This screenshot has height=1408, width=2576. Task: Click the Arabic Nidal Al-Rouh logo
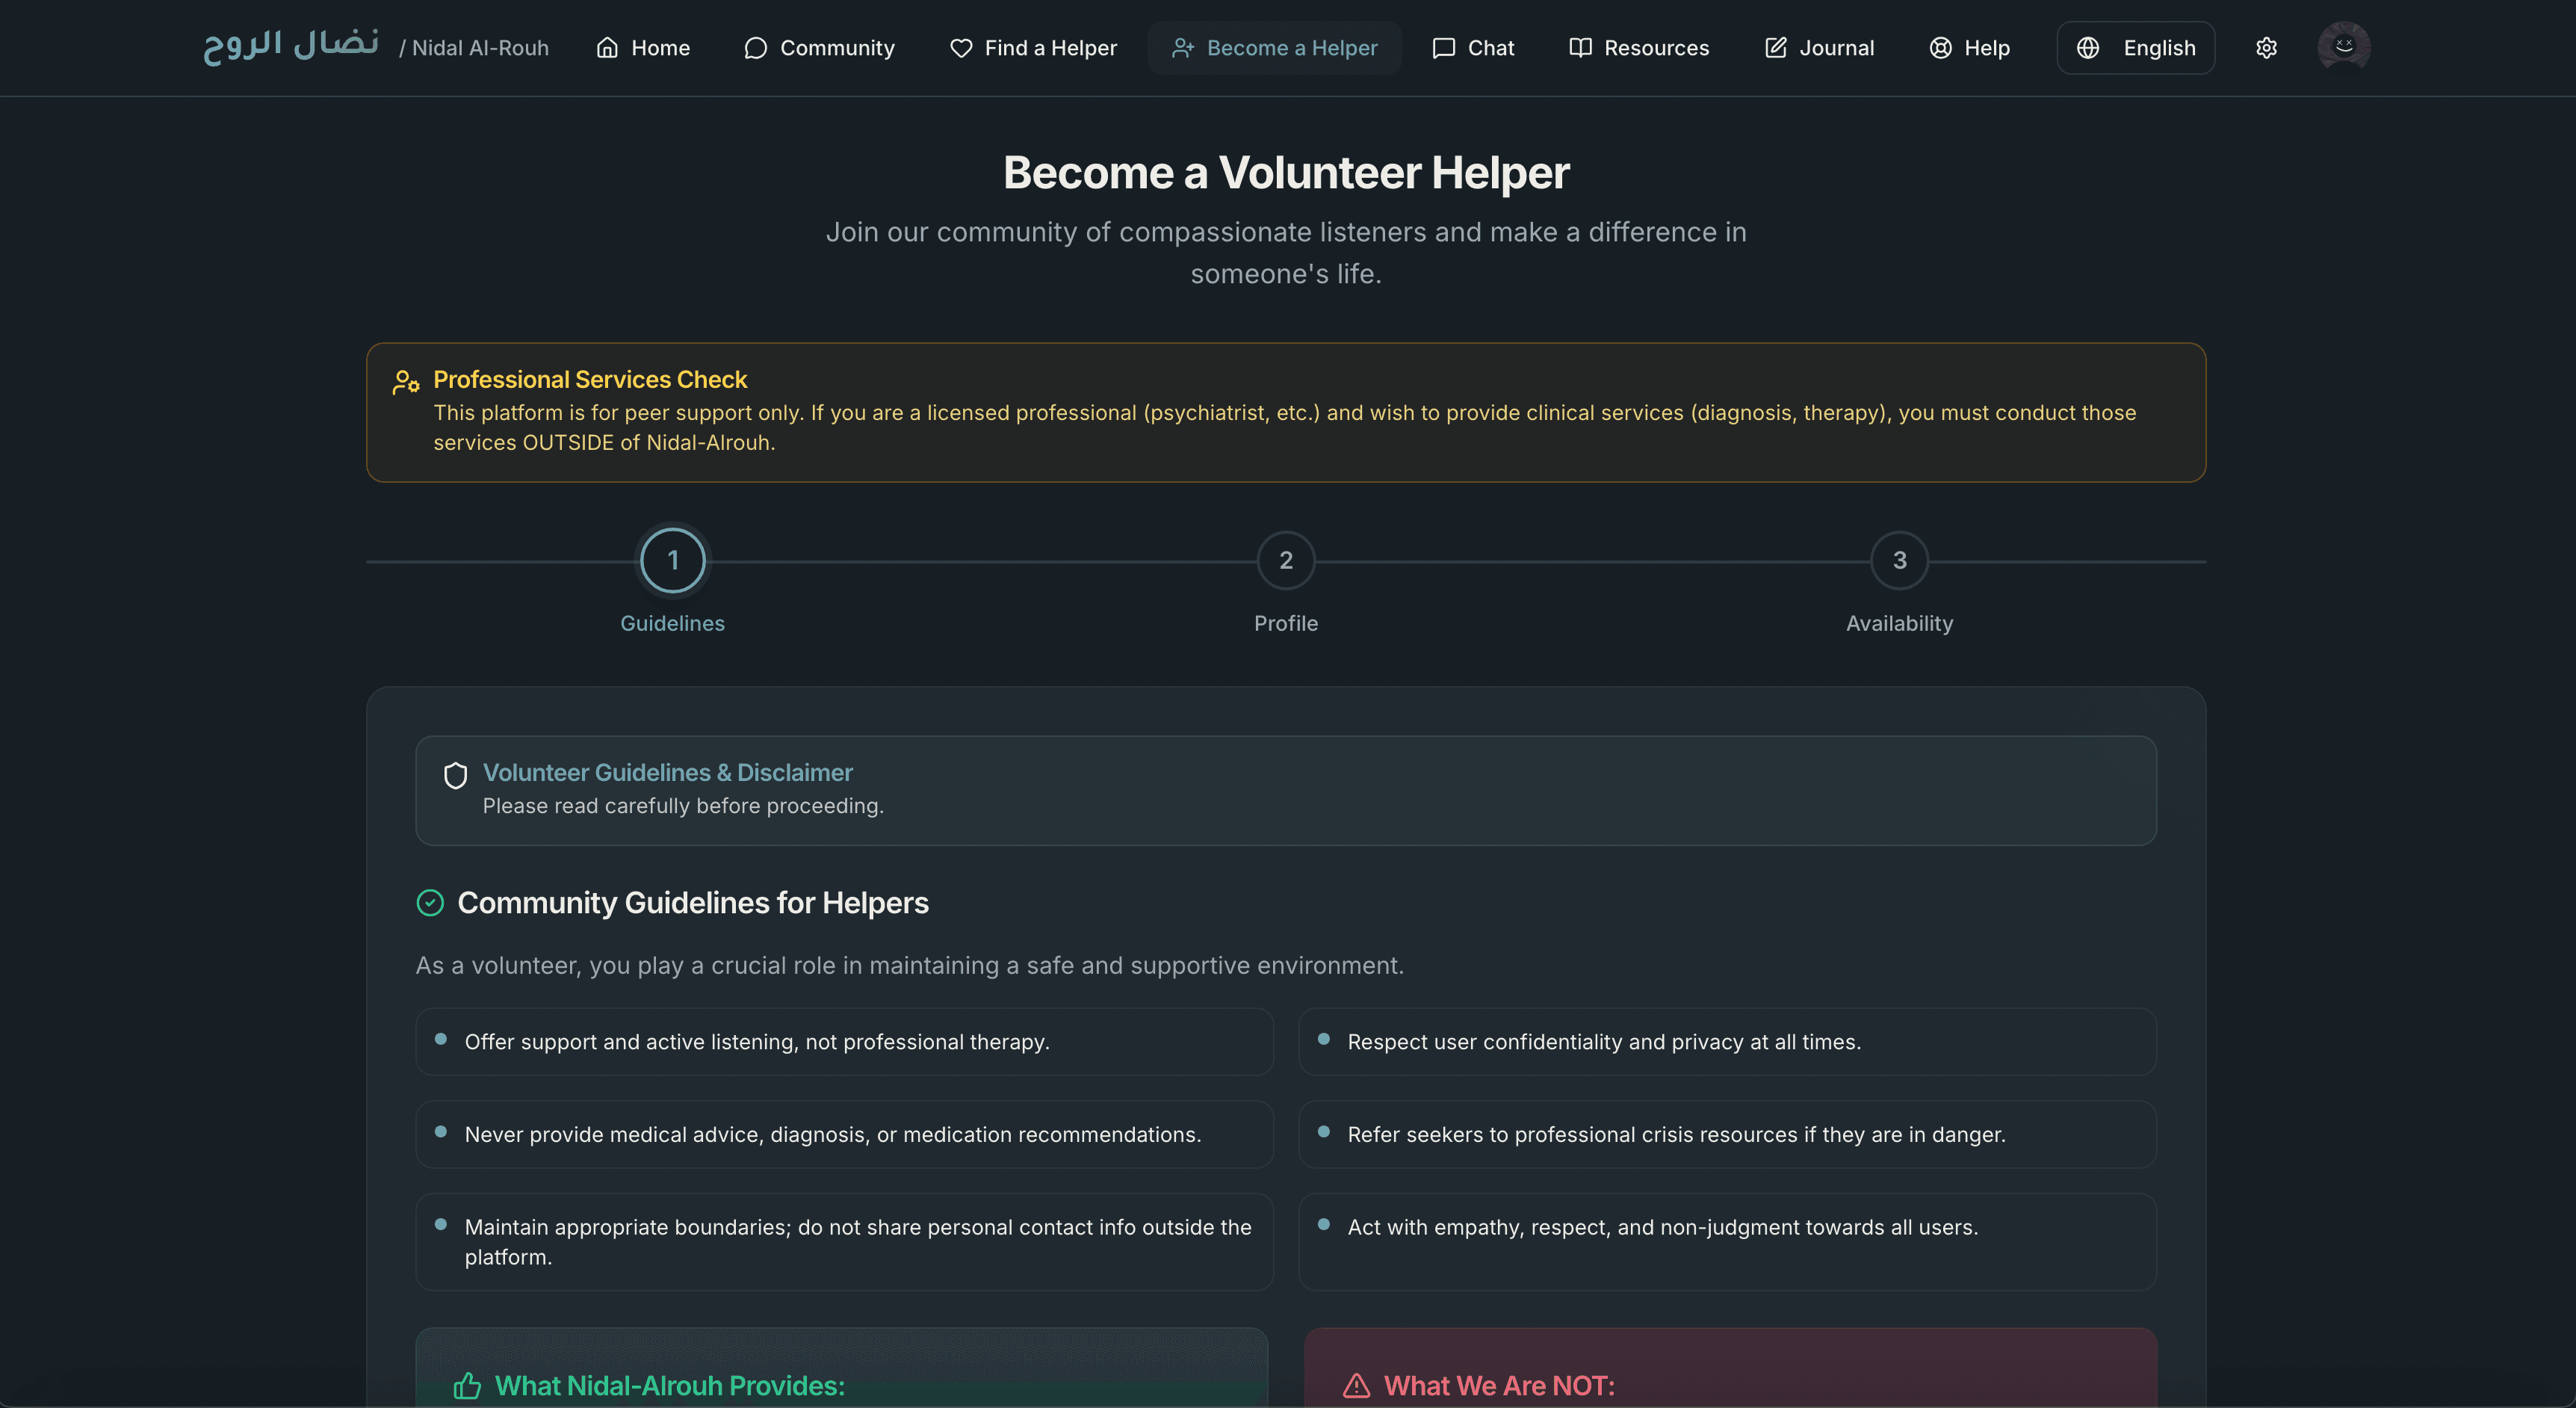291,46
